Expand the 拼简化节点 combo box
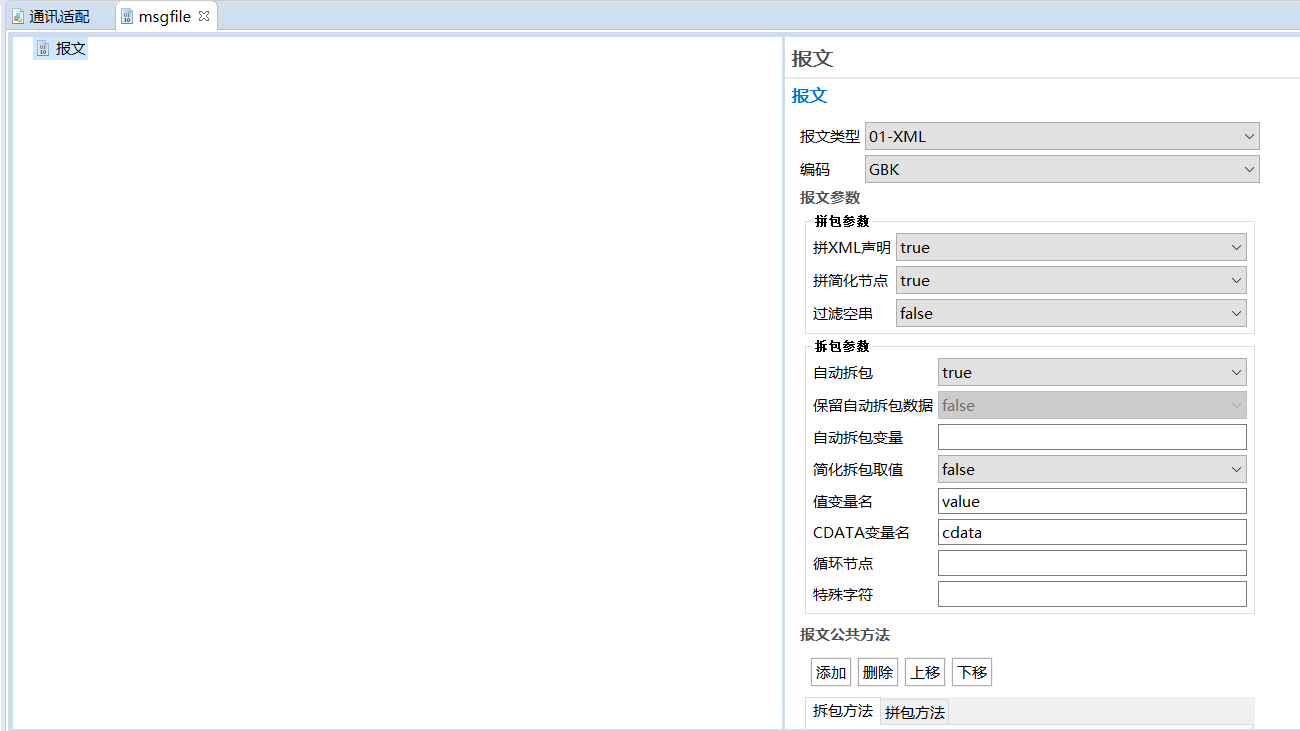 point(1070,281)
